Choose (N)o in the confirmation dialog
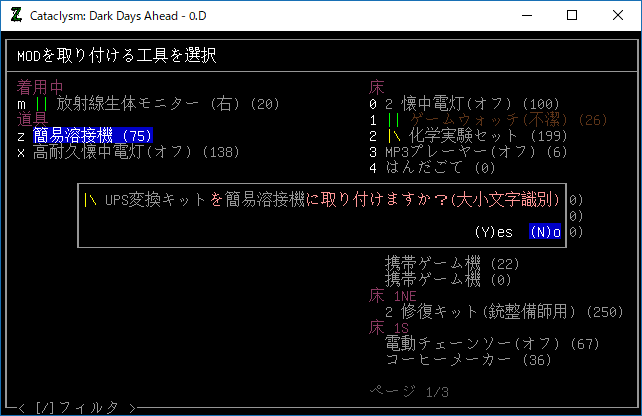 547,232
